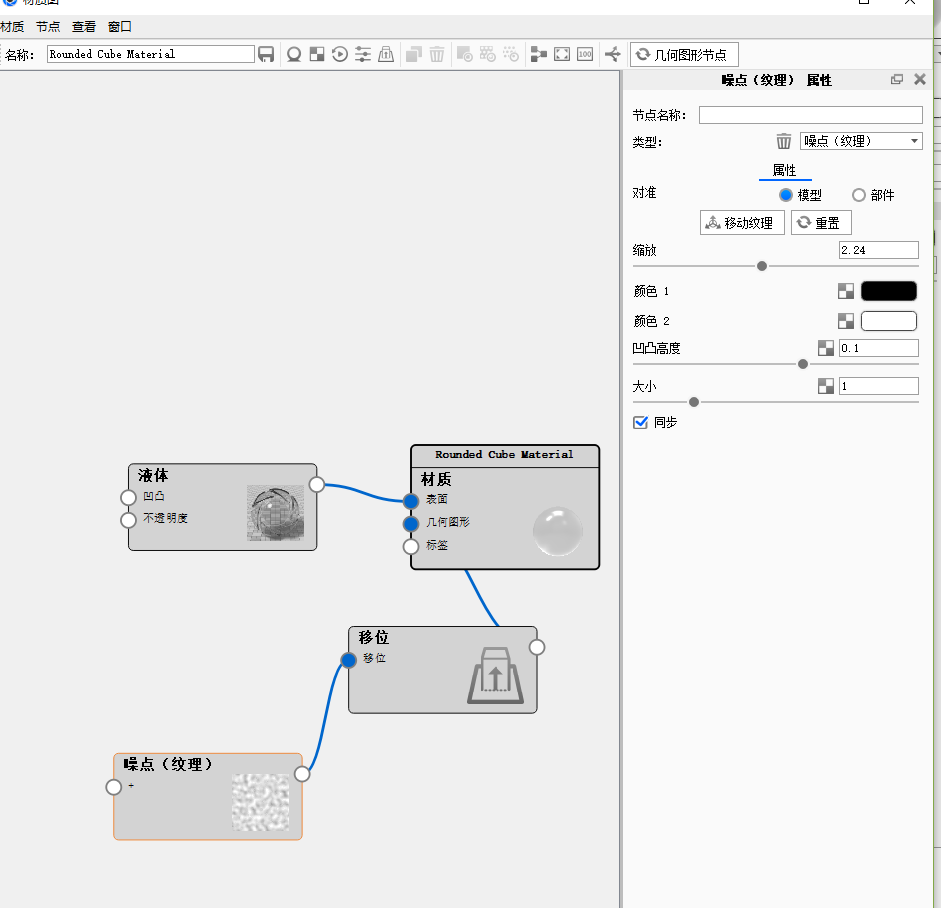The image size is (941, 908).
Task: Open the geometry nodes displacement icon in toolbar
Action: [386, 55]
